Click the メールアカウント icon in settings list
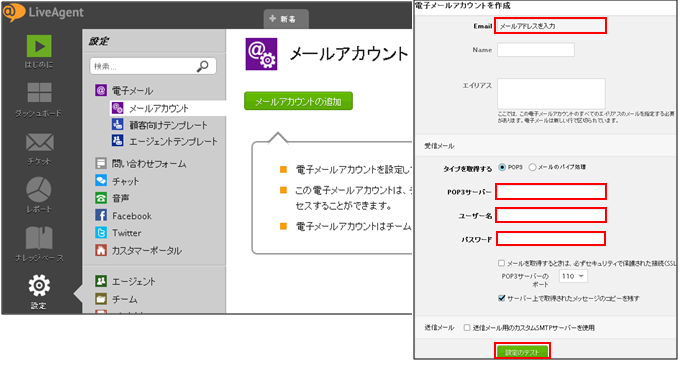 coord(117,108)
